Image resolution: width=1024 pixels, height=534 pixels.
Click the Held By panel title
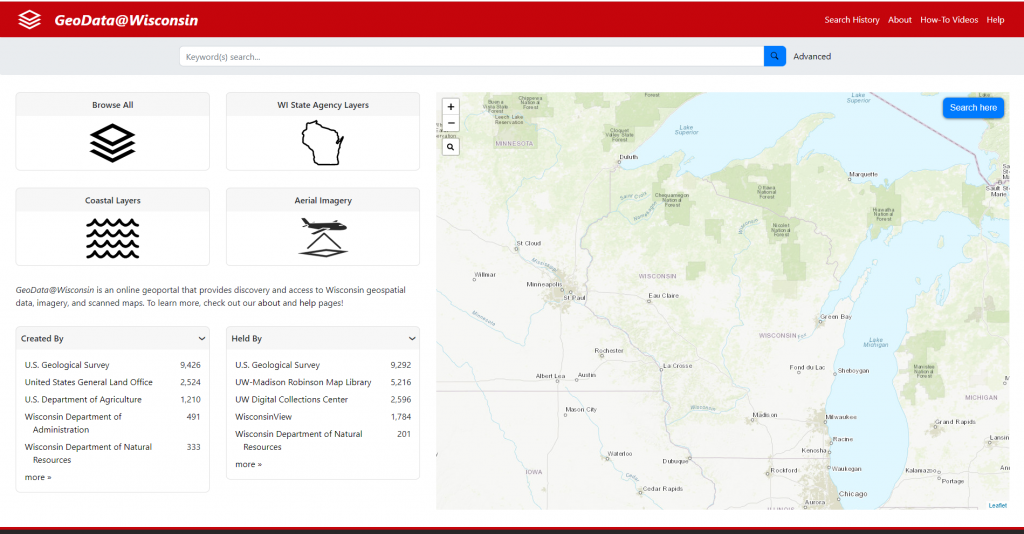[246, 338]
